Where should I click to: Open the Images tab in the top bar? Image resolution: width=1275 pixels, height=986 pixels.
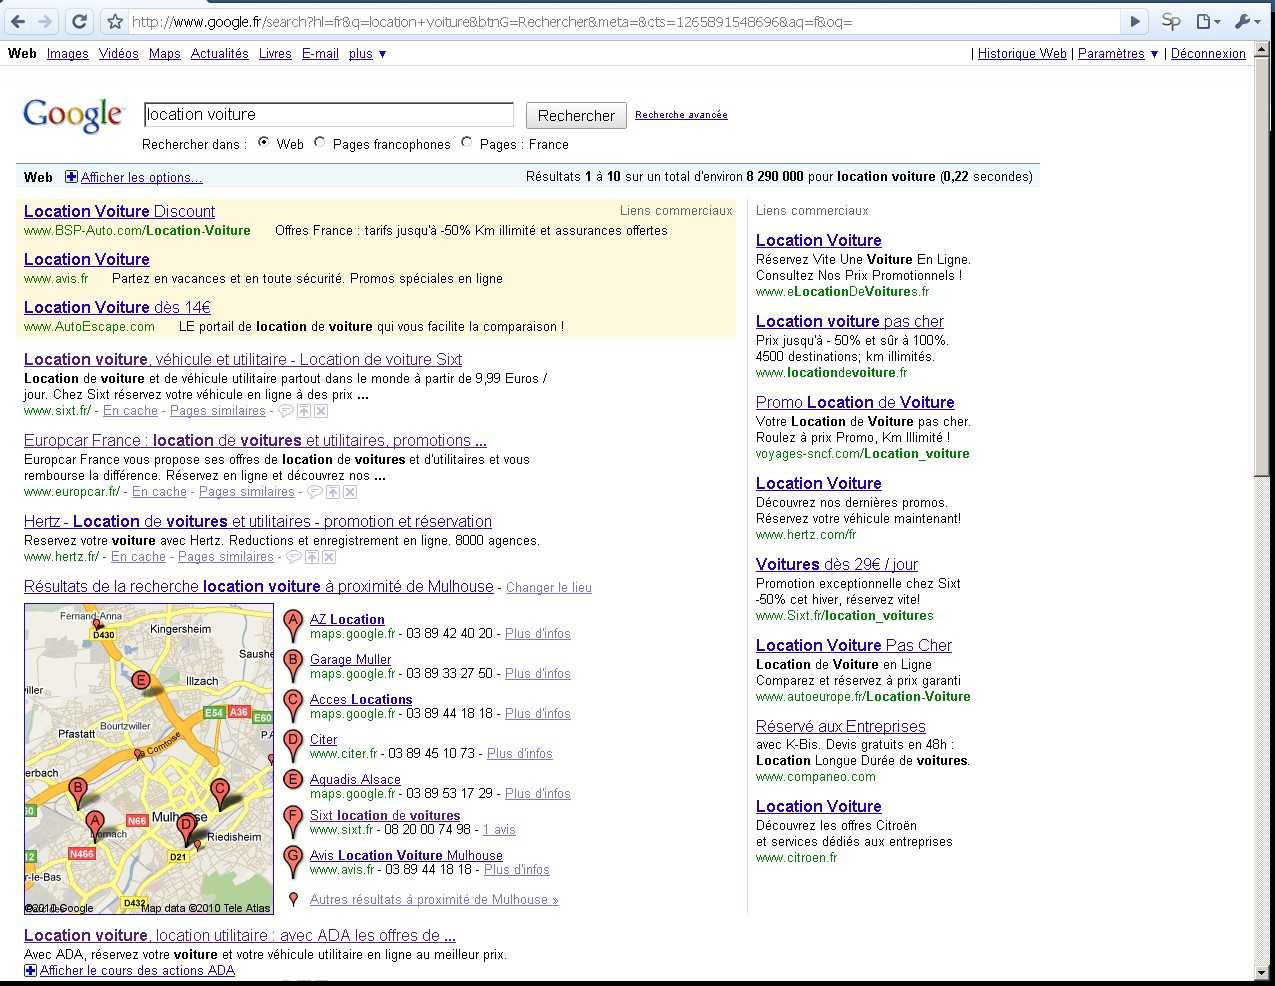67,54
